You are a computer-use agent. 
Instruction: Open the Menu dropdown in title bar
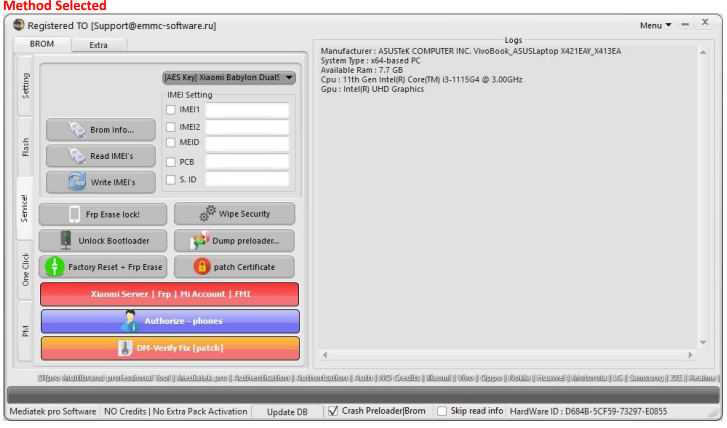tap(655, 26)
